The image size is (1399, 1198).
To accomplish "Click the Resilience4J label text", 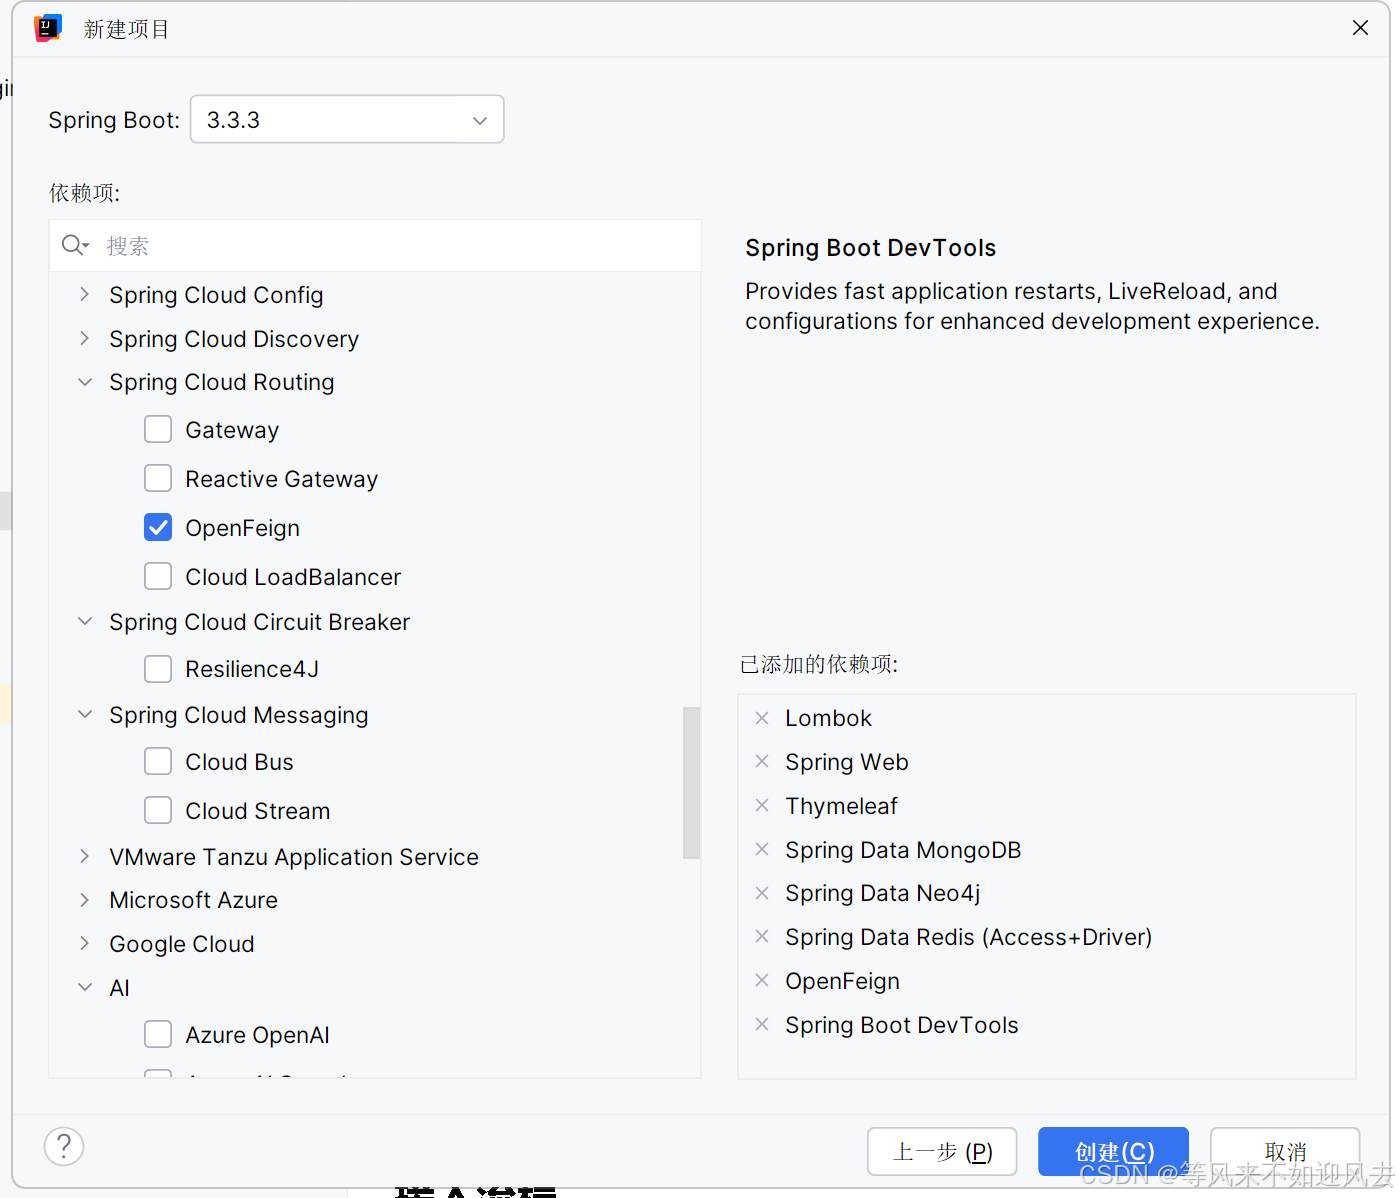I will point(252,669).
